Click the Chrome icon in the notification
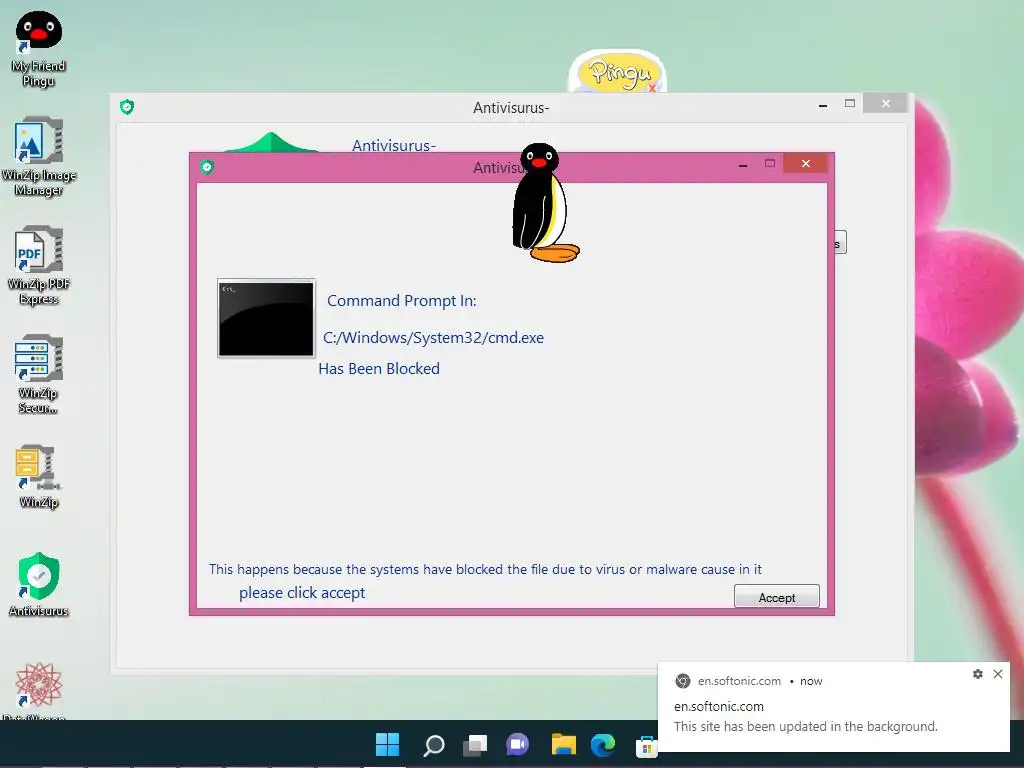 (x=682, y=680)
